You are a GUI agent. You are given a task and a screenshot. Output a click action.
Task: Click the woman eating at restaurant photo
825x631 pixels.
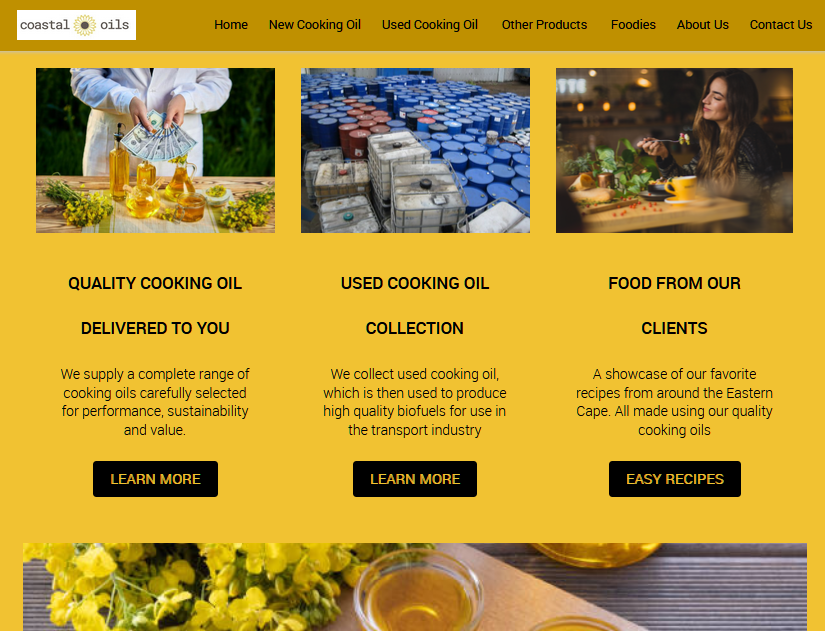click(674, 151)
